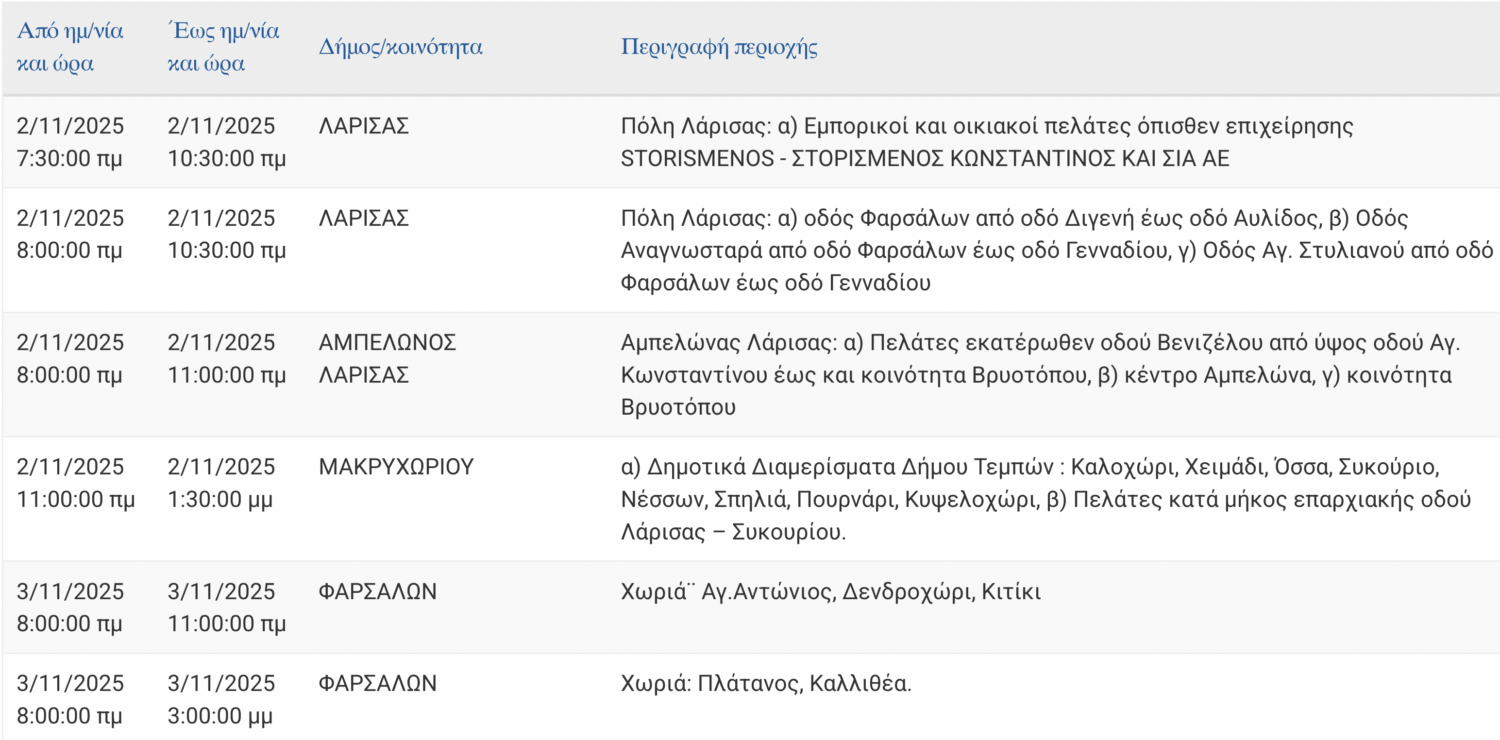This screenshot has height=740, width=1500.
Task: Click the Πλάτανος, Καλλιθέα villages description
Action: (x=766, y=684)
